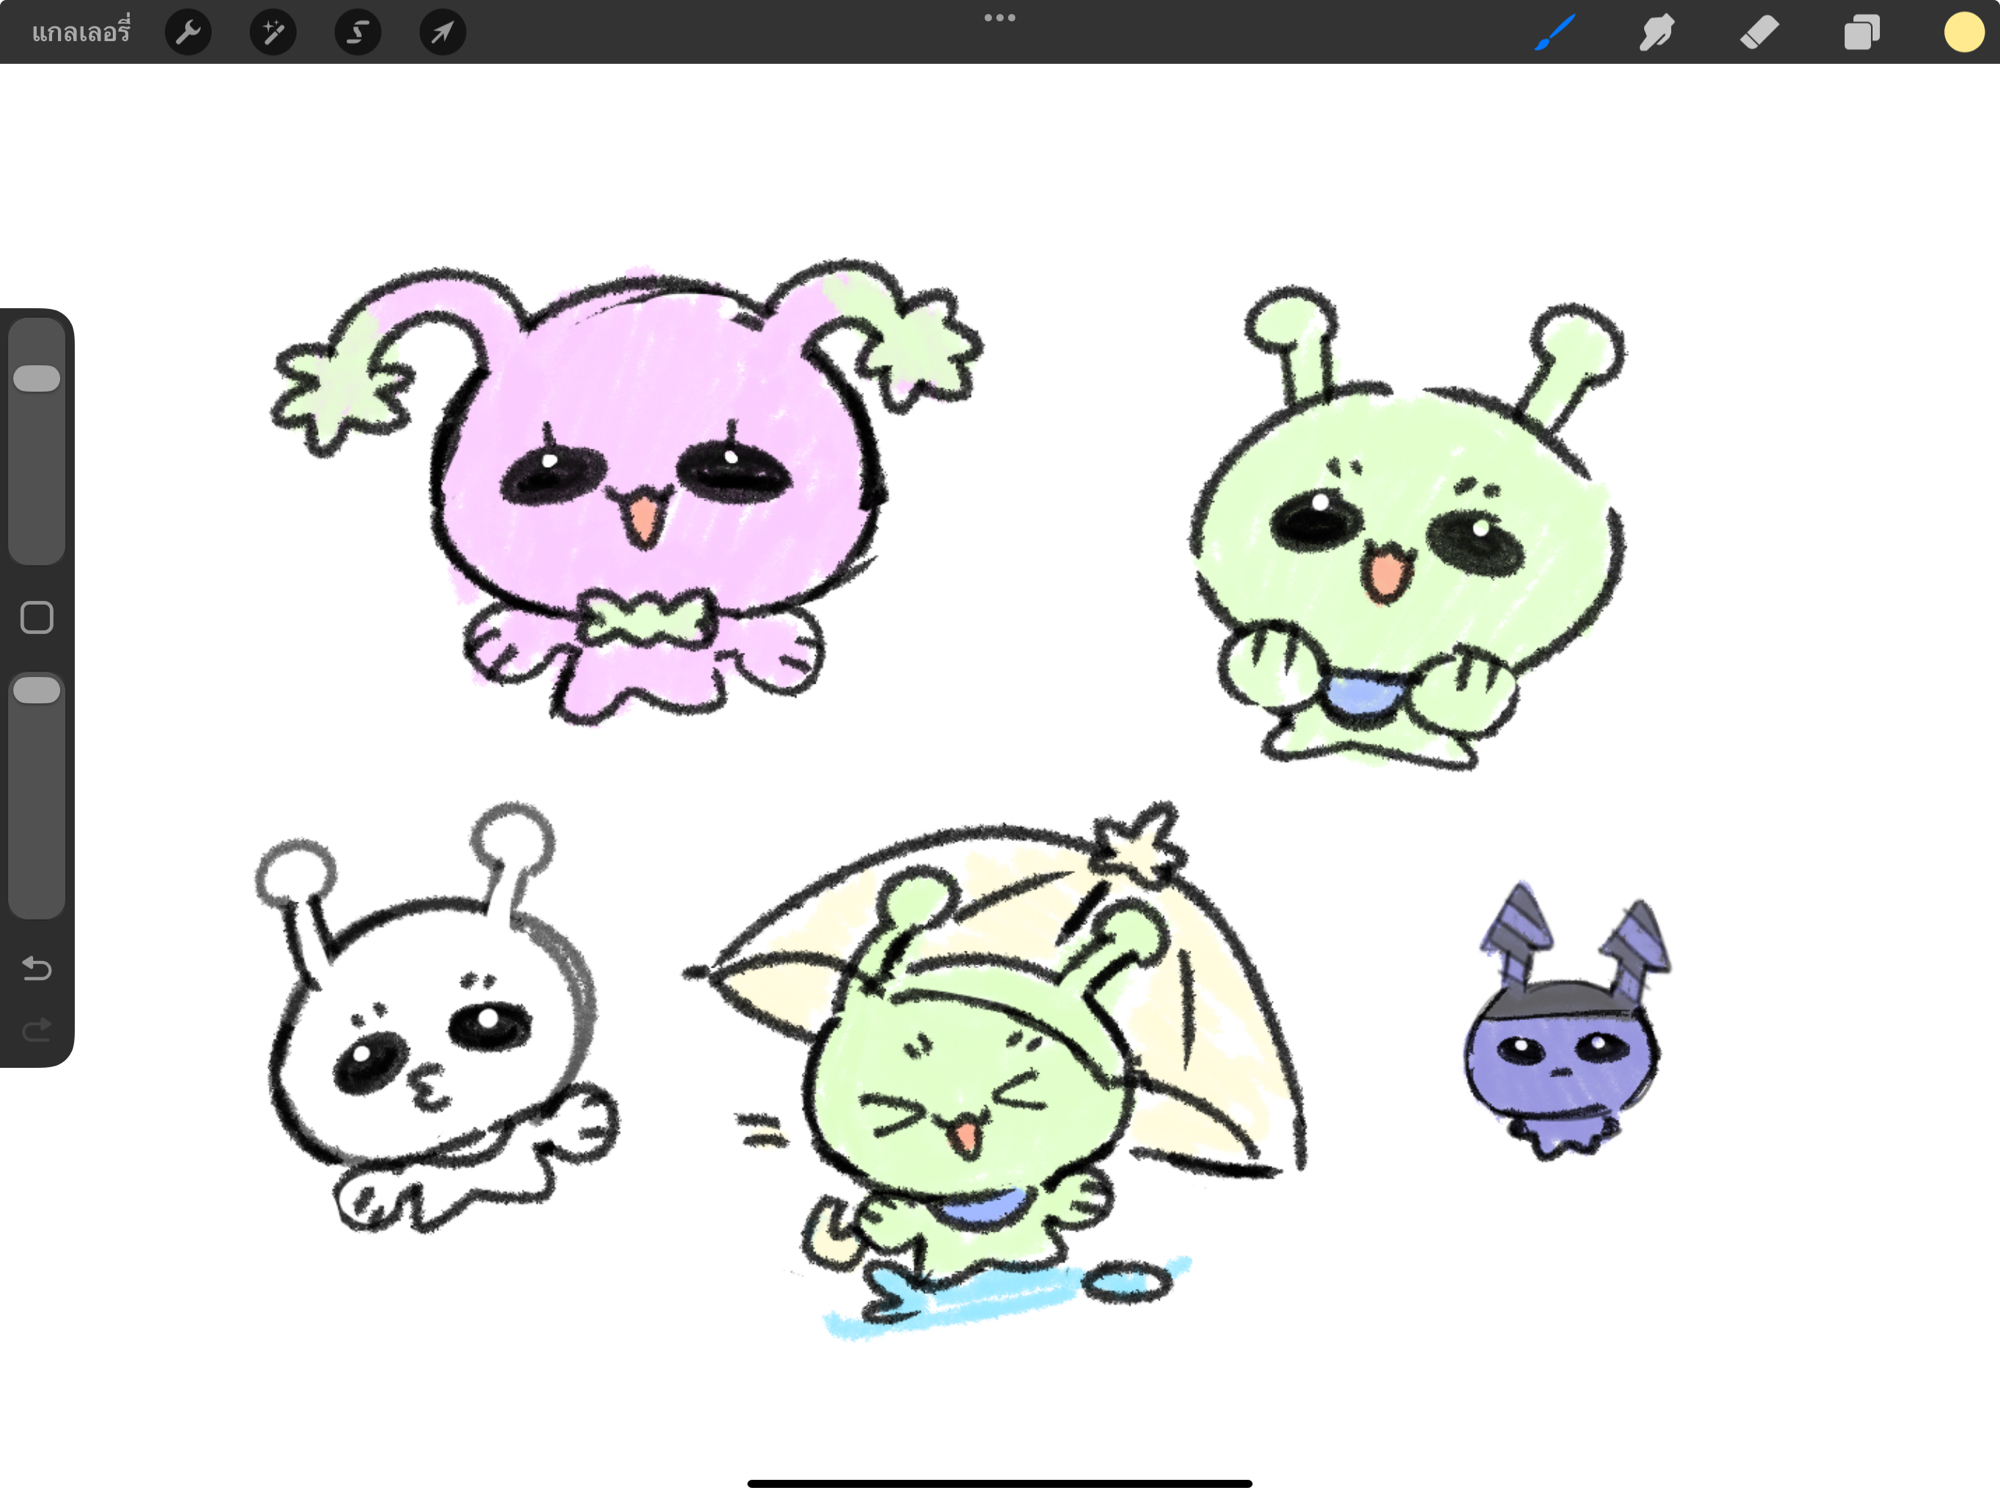
Task: Open the three-dot multitasking menu
Action: pos(999,18)
